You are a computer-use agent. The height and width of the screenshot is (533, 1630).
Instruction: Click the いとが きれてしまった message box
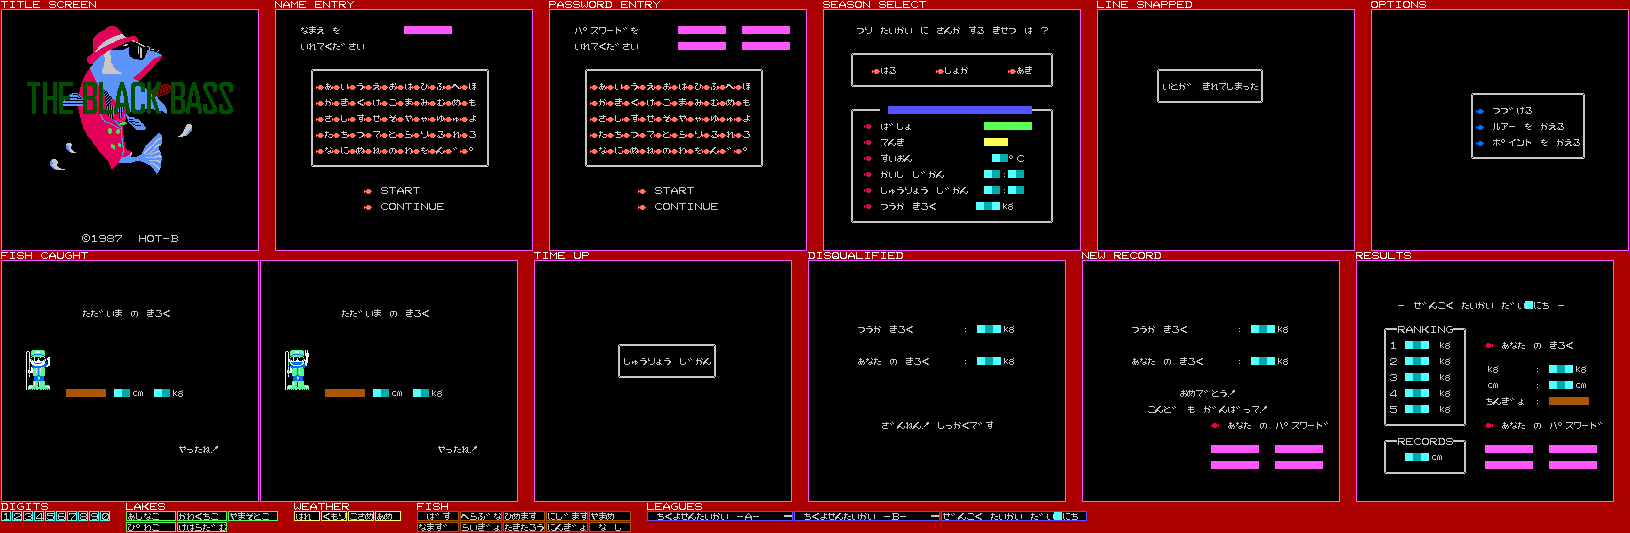[1210, 87]
